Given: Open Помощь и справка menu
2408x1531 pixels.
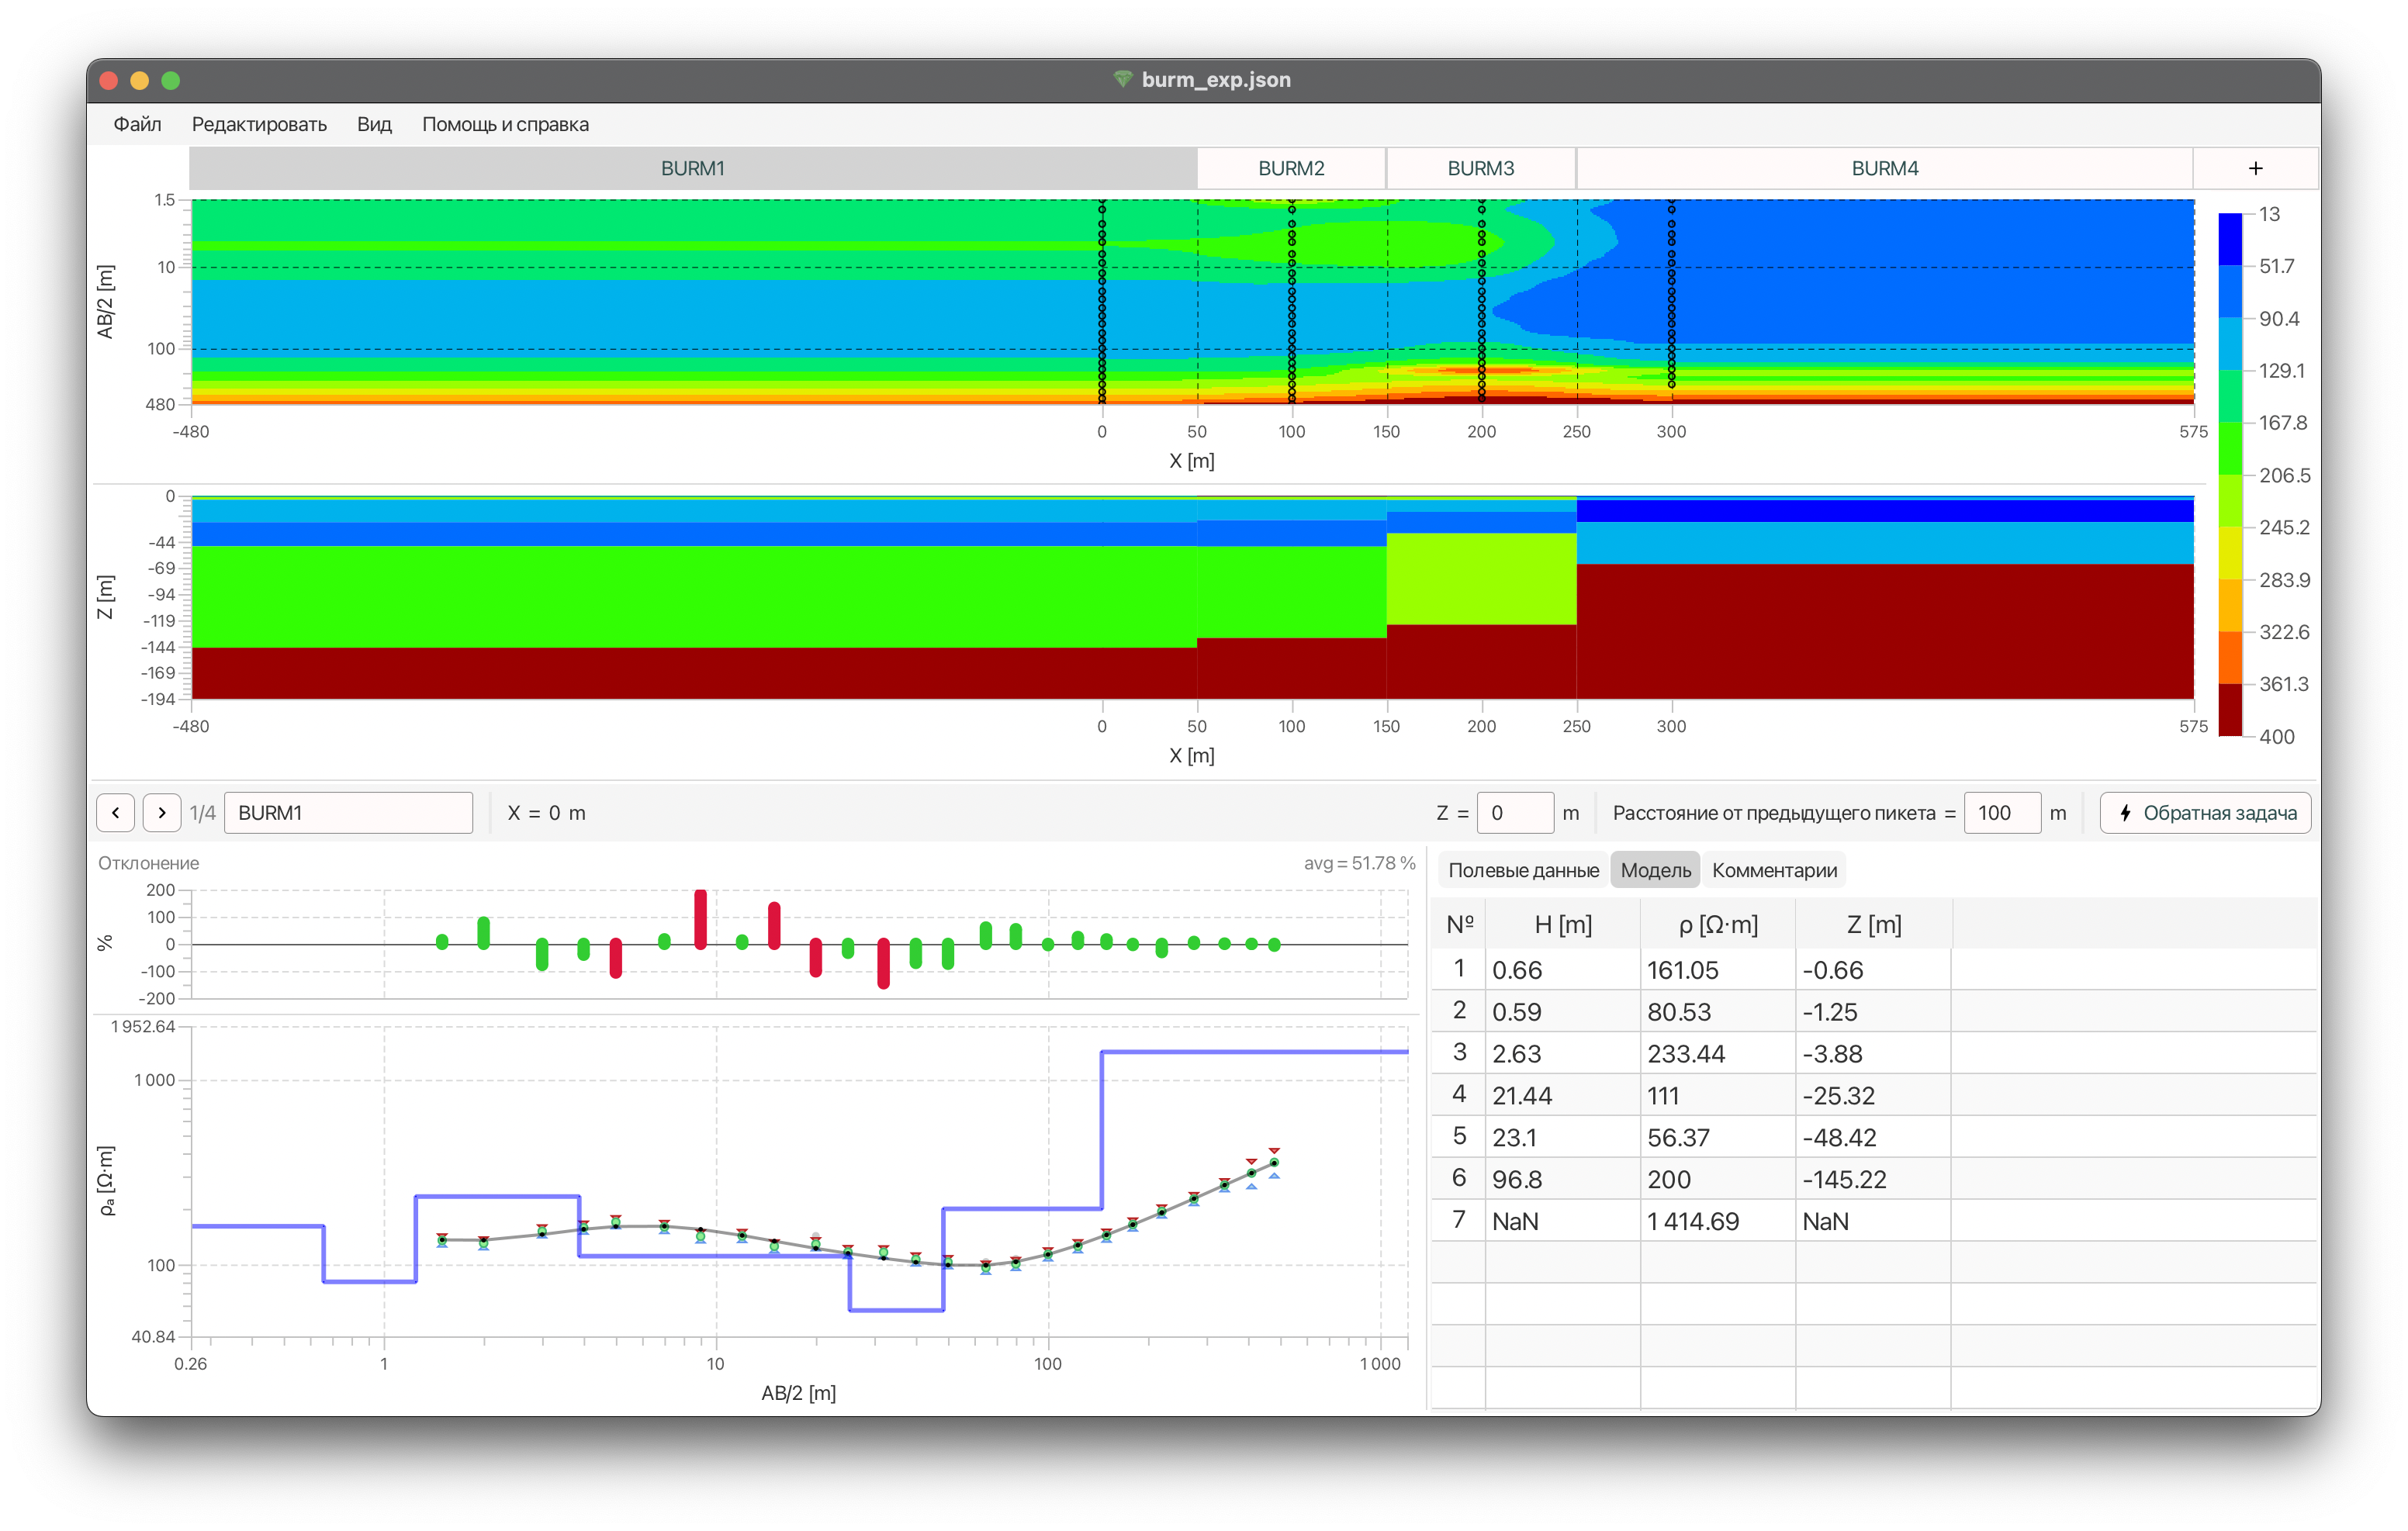Looking at the screenshot, I should [x=505, y=124].
